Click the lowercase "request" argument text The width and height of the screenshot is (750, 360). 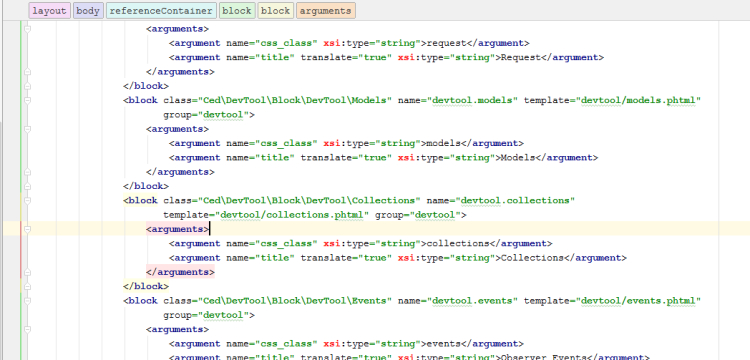click(446, 43)
